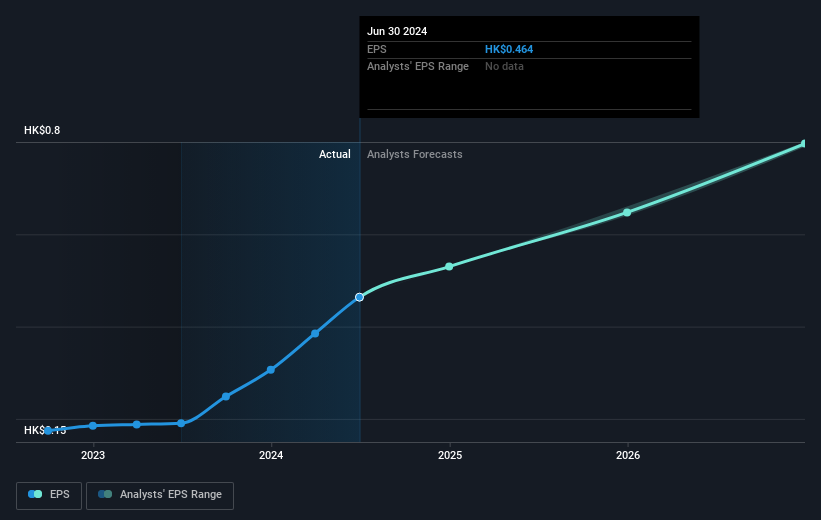Click the 2026 forecast EPS data point

click(627, 212)
